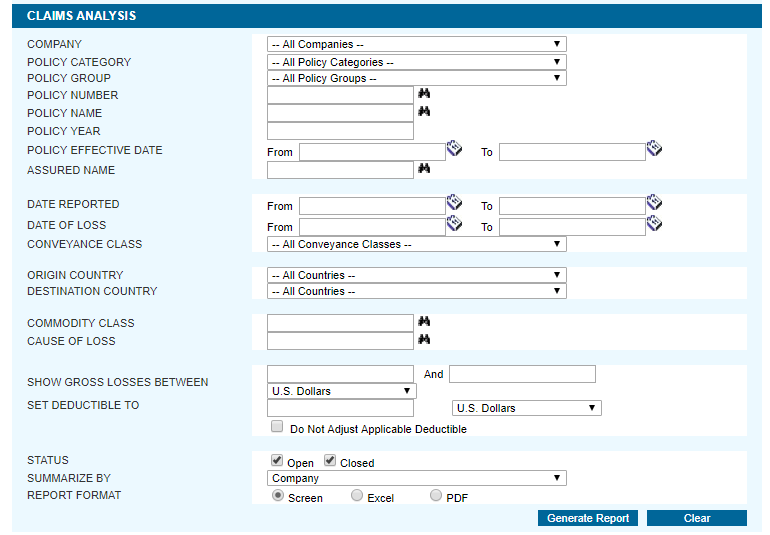
Task: Enable Do Not Adjust Applicable Deductible
Action: coord(278,427)
